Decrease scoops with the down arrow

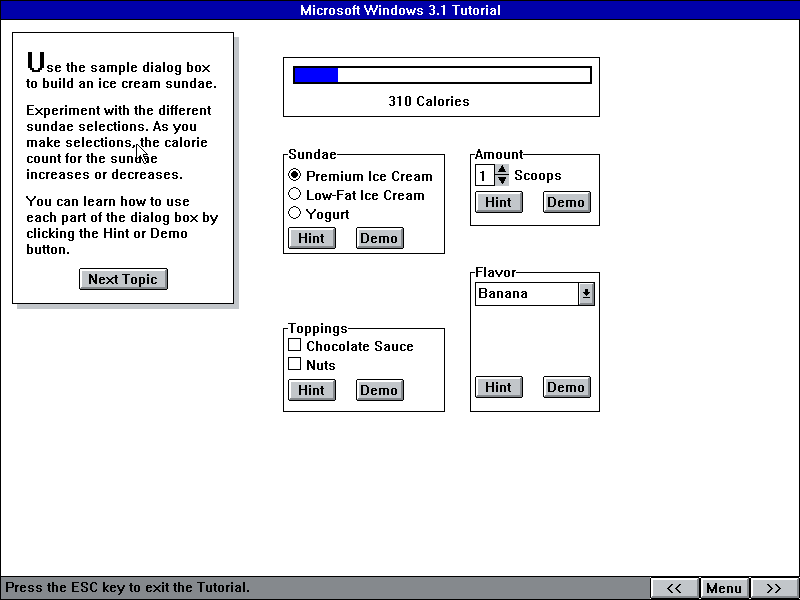coord(502,180)
